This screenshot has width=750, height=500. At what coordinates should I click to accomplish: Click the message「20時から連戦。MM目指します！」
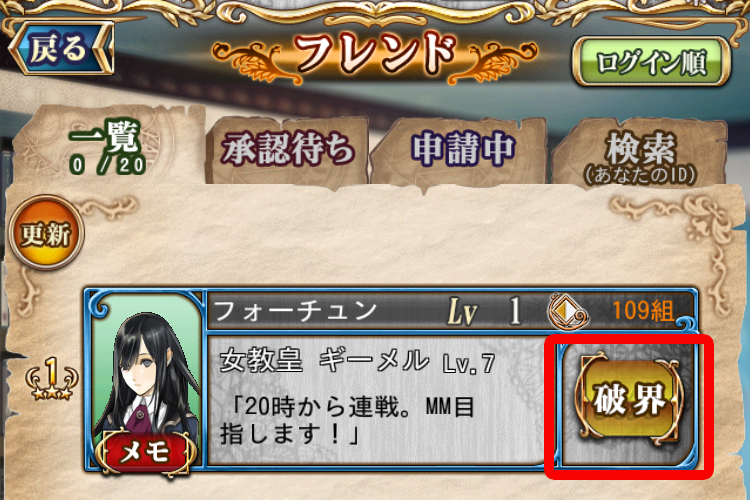pyautogui.click(x=346, y=421)
